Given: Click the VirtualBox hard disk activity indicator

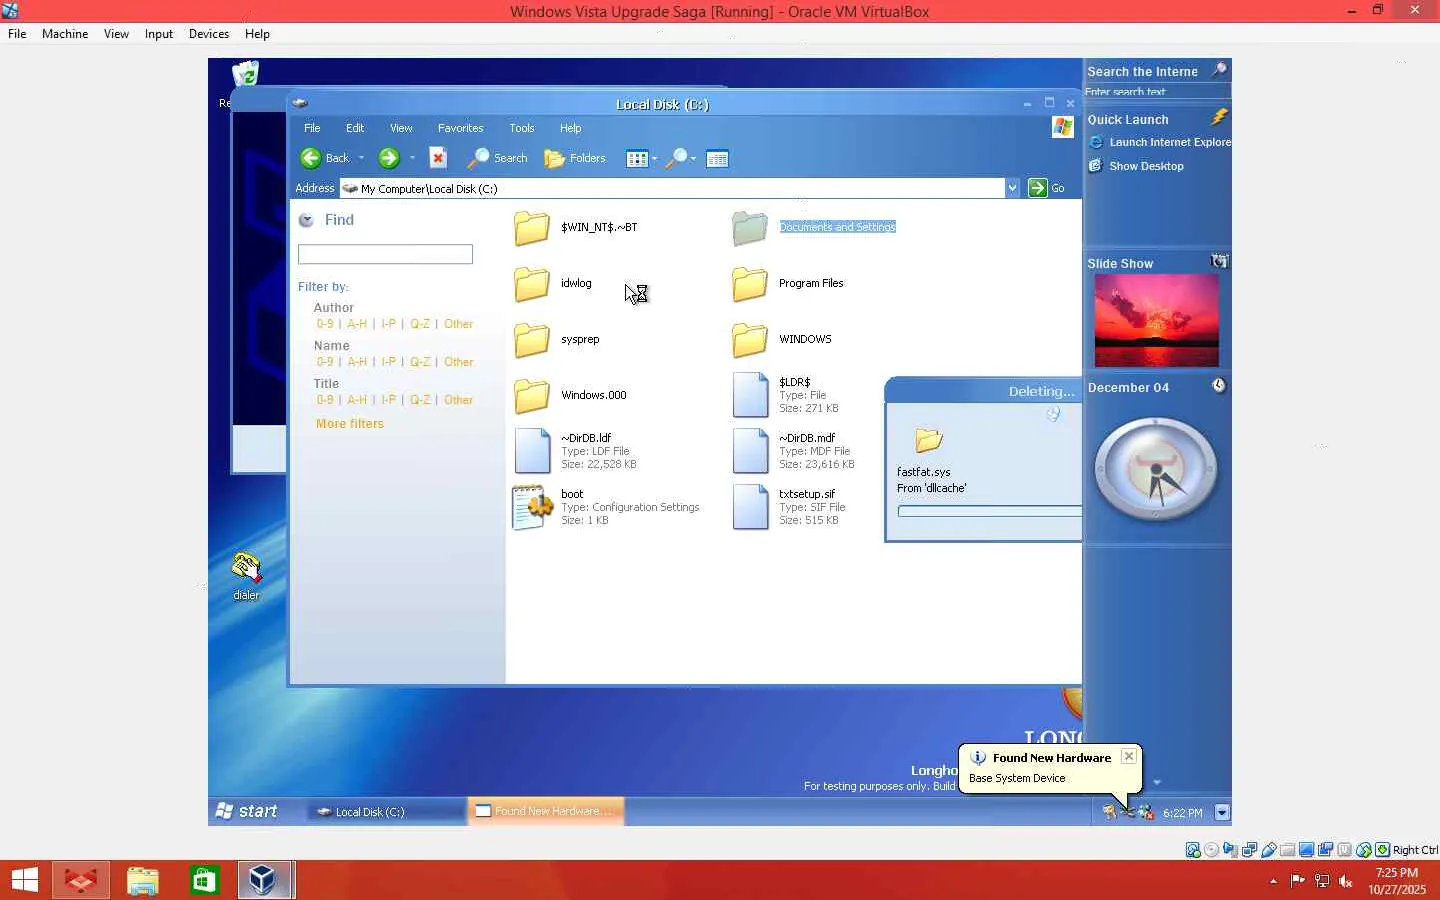Looking at the screenshot, I should pyautogui.click(x=1193, y=850).
